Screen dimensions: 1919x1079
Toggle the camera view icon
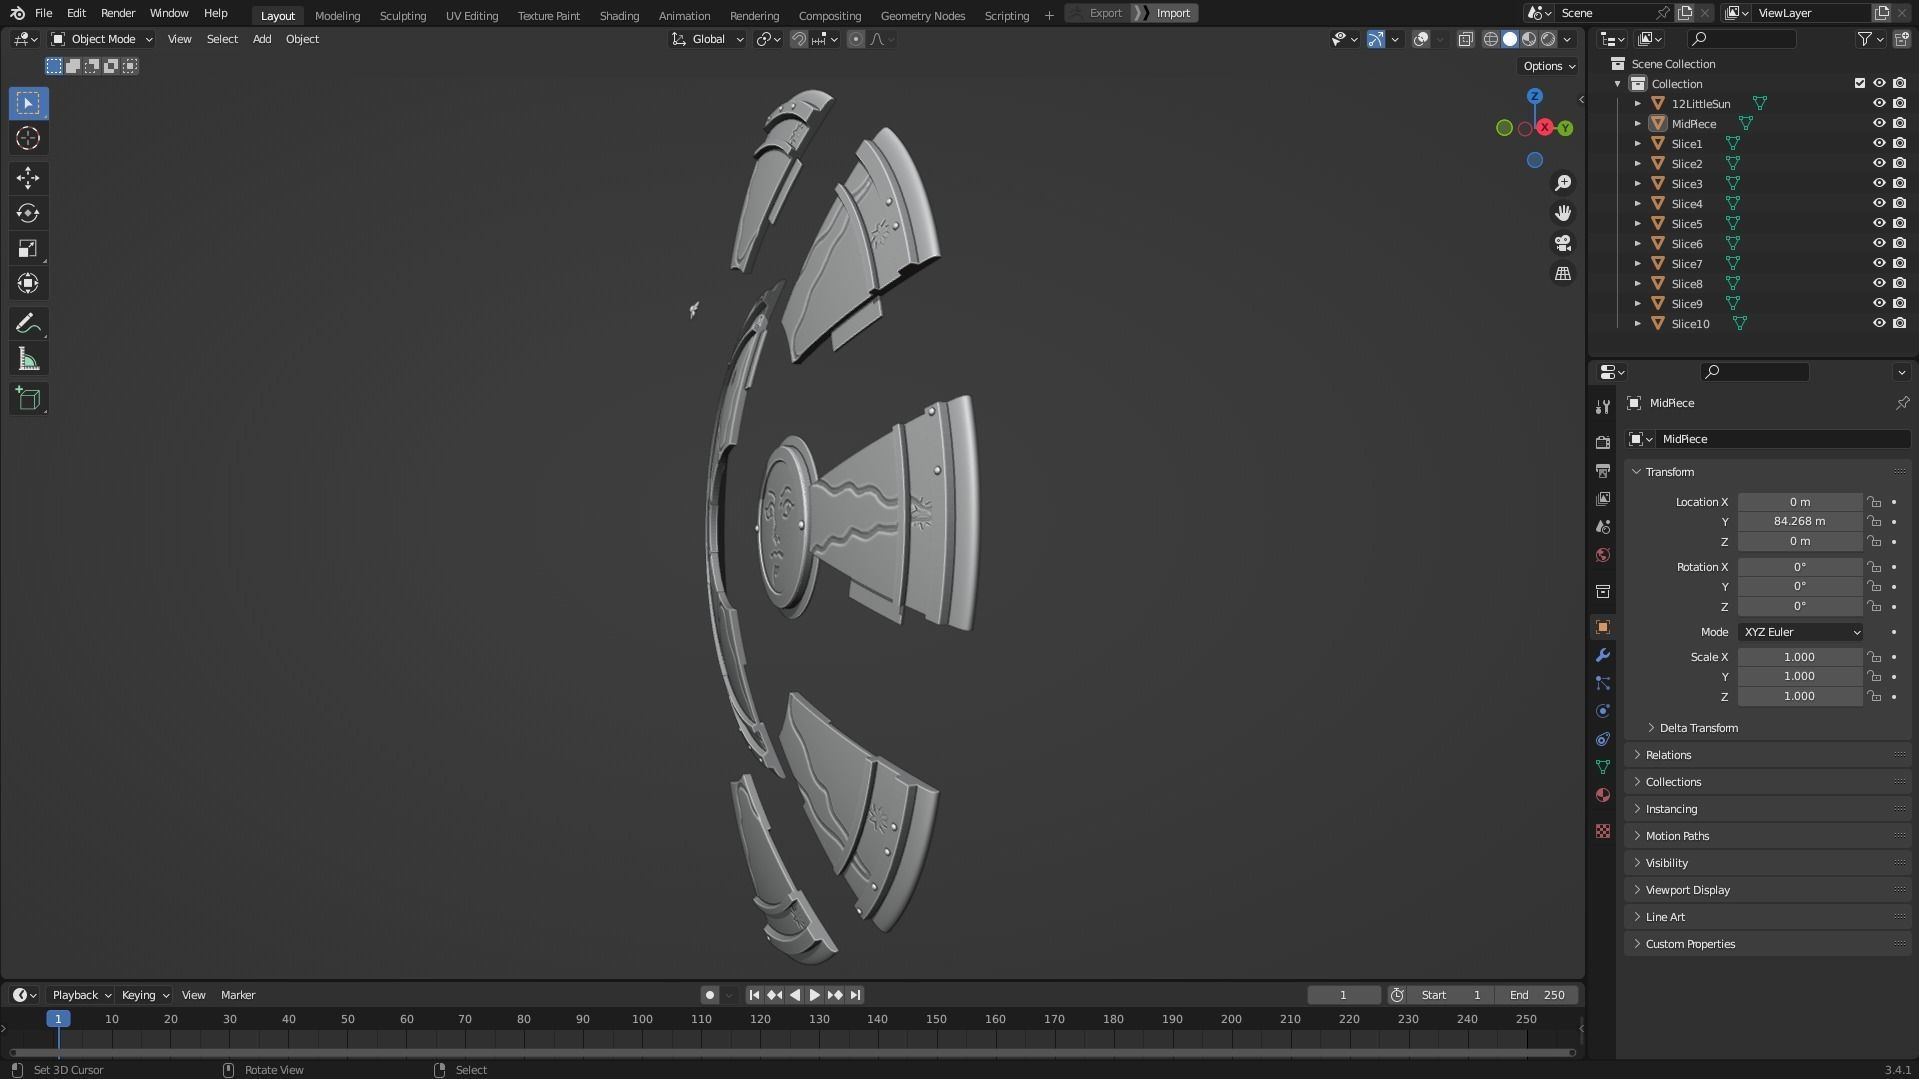coord(1563,243)
